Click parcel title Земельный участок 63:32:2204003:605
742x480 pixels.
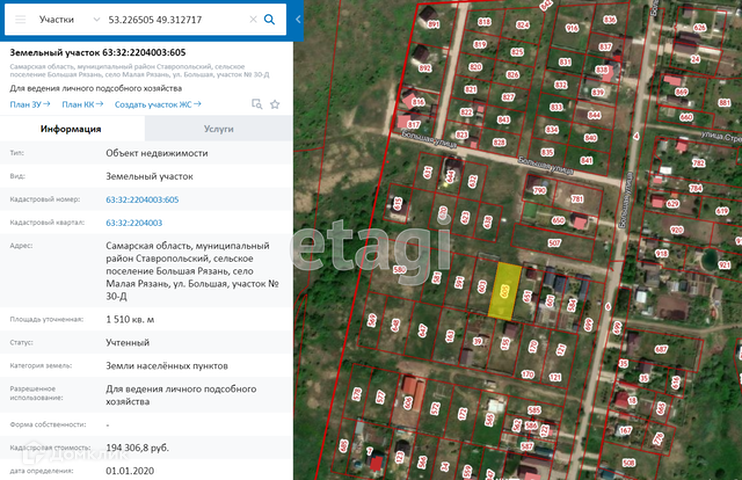(x=98, y=53)
